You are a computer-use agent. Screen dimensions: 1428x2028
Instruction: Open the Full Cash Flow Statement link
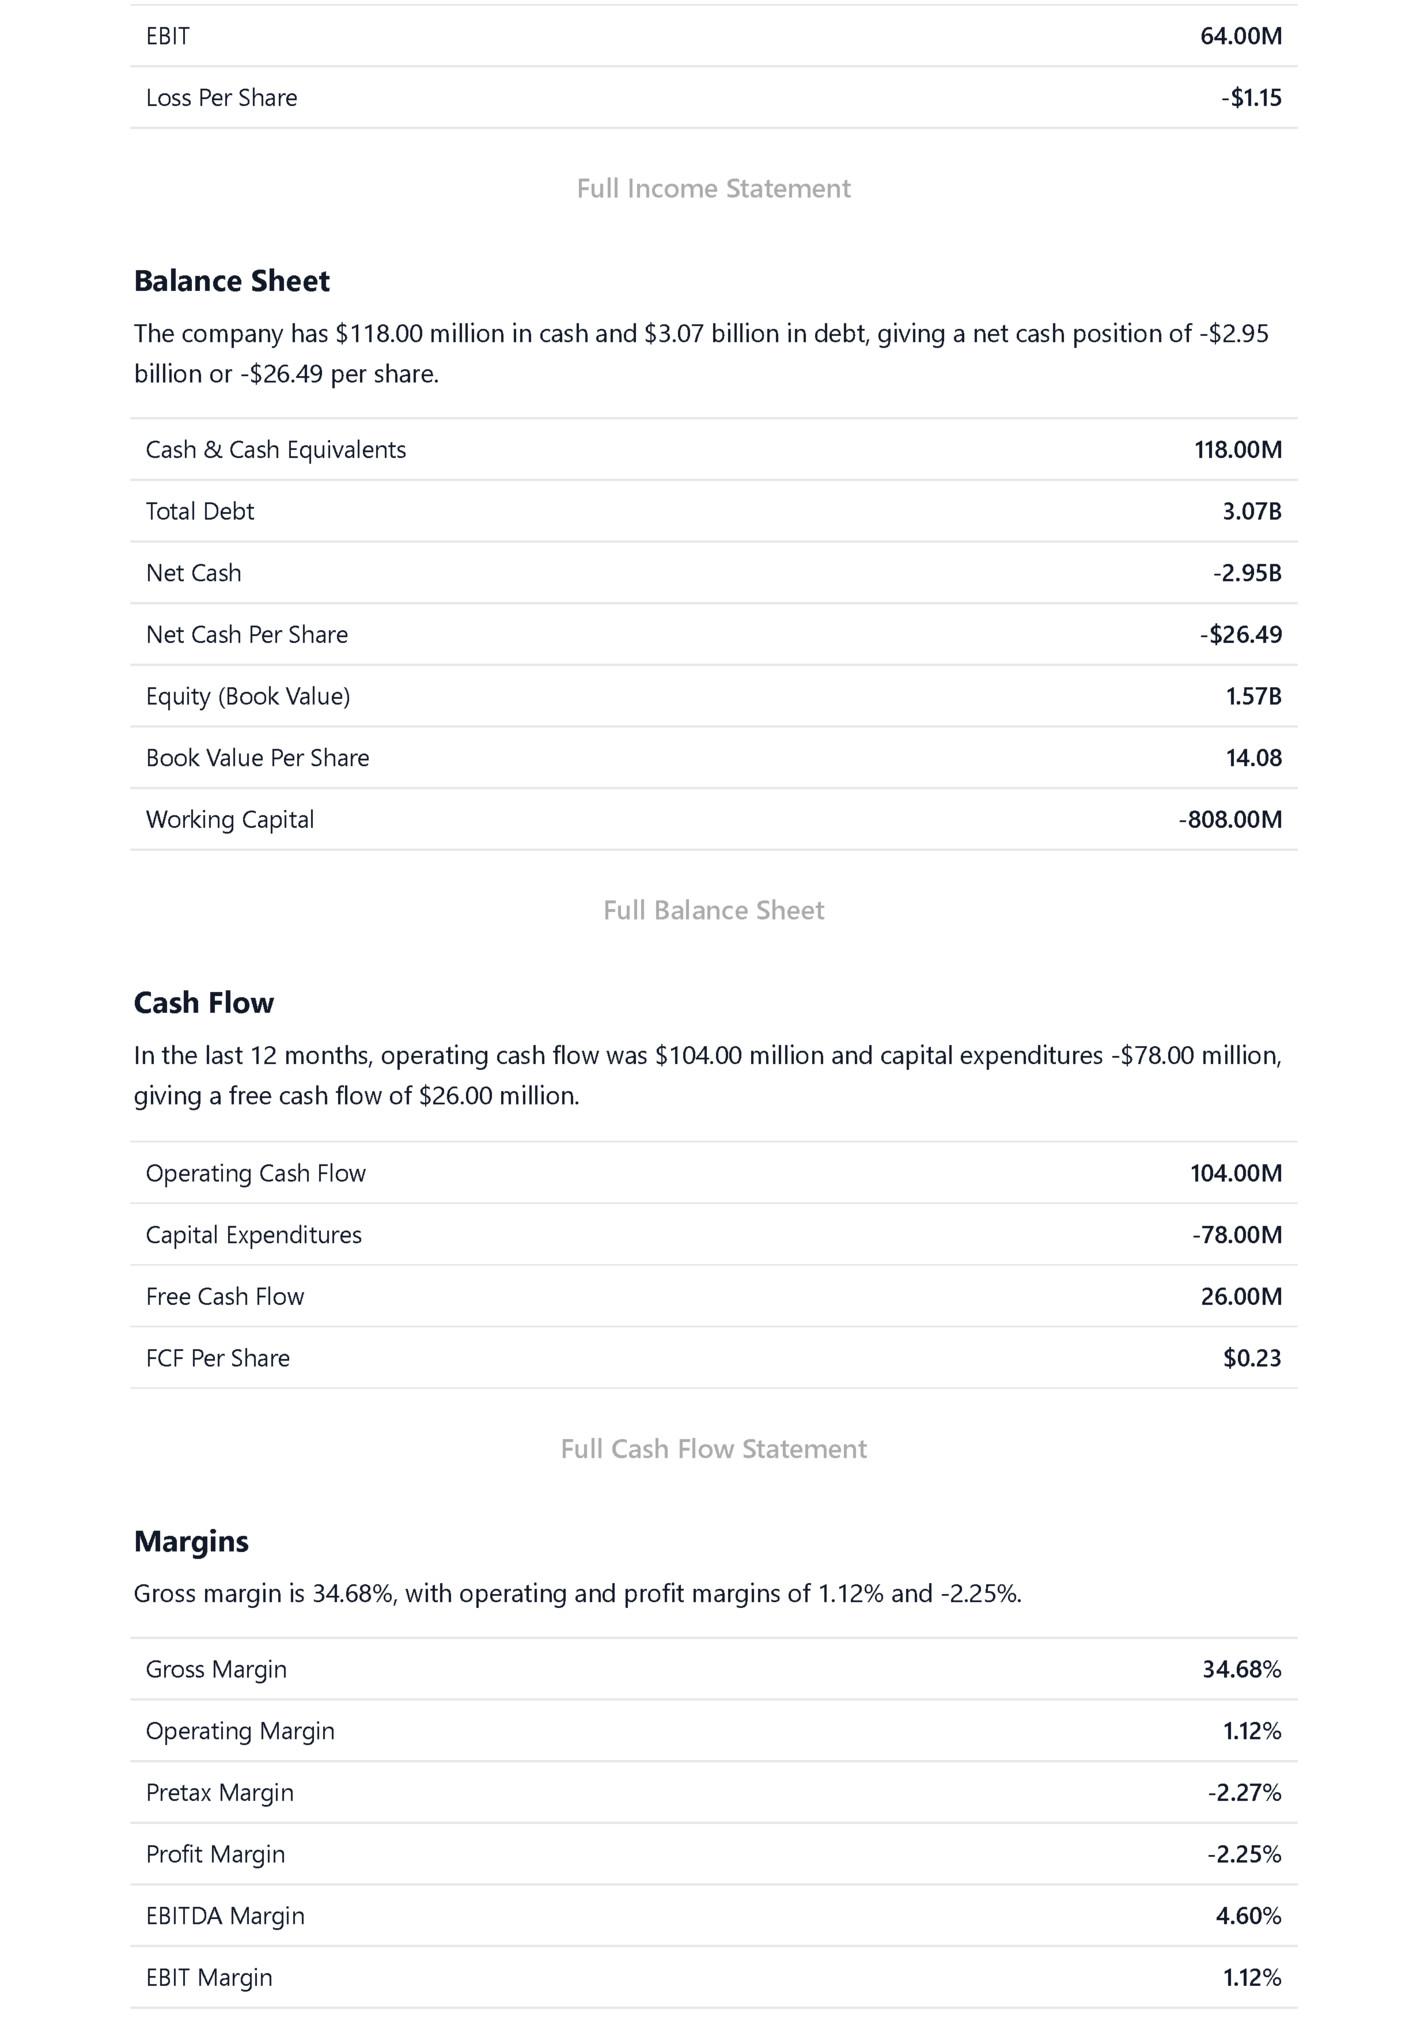click(x=713, y=1449)
